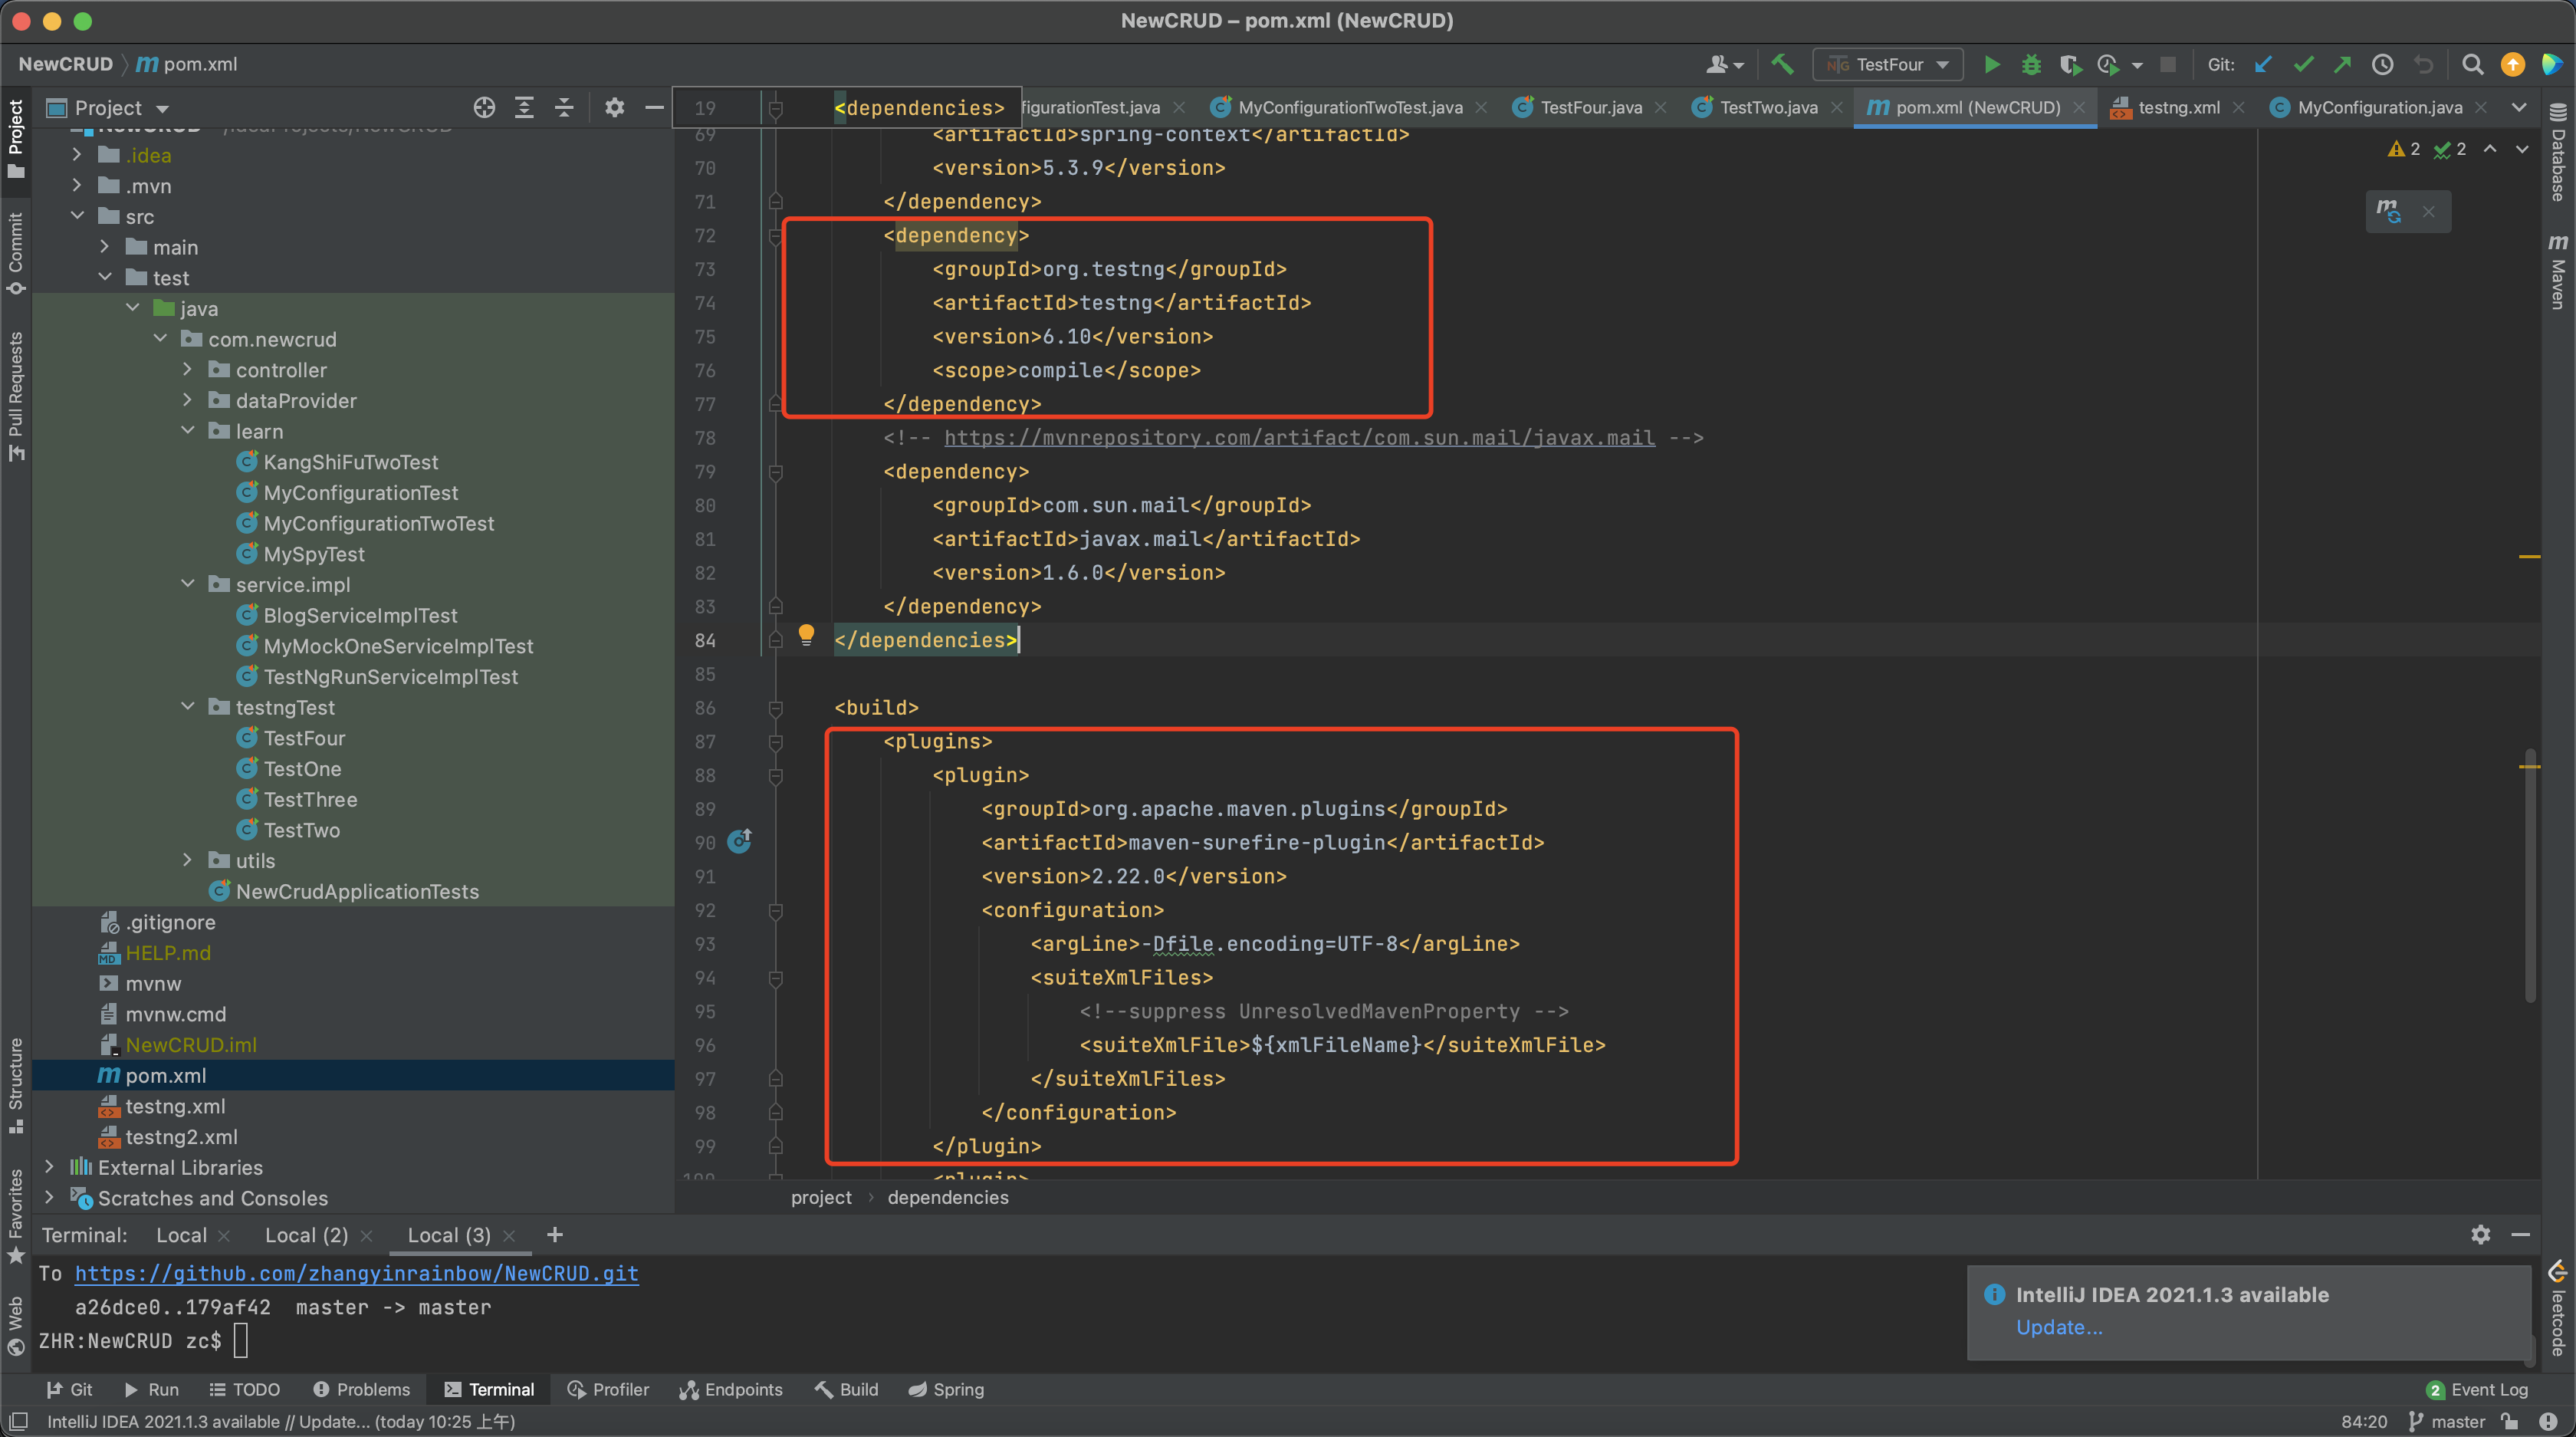
Task: Run the TestFour configuration
Action: [1992, 63]
